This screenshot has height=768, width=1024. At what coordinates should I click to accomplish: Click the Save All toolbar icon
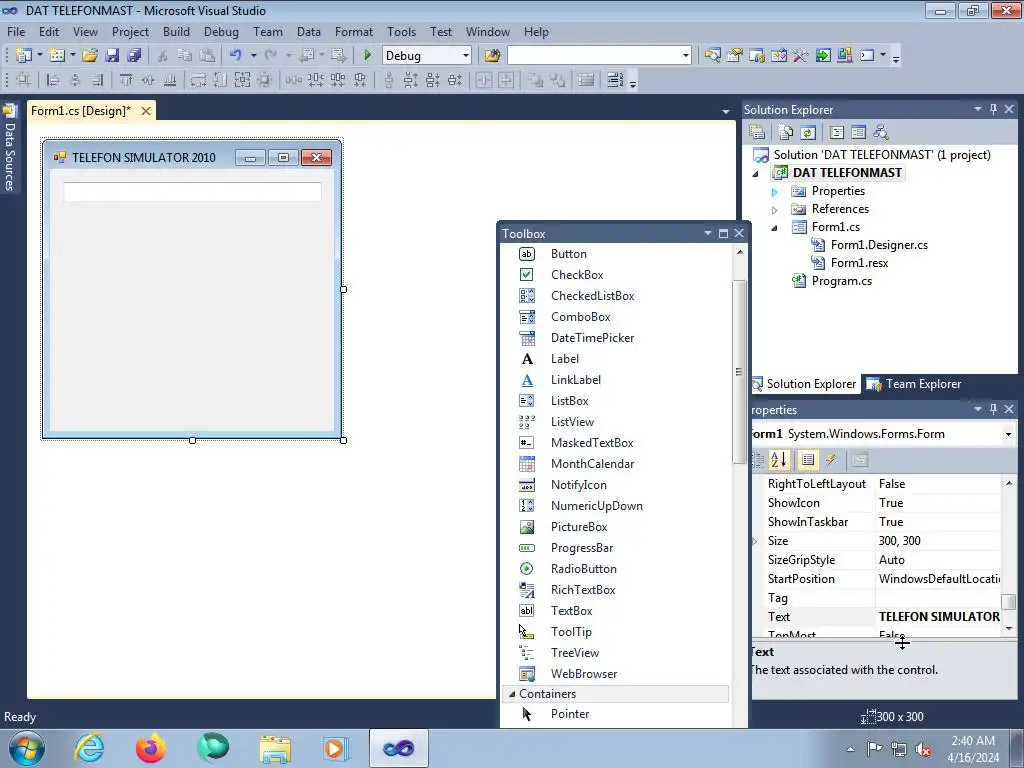(x=134, y=56)
